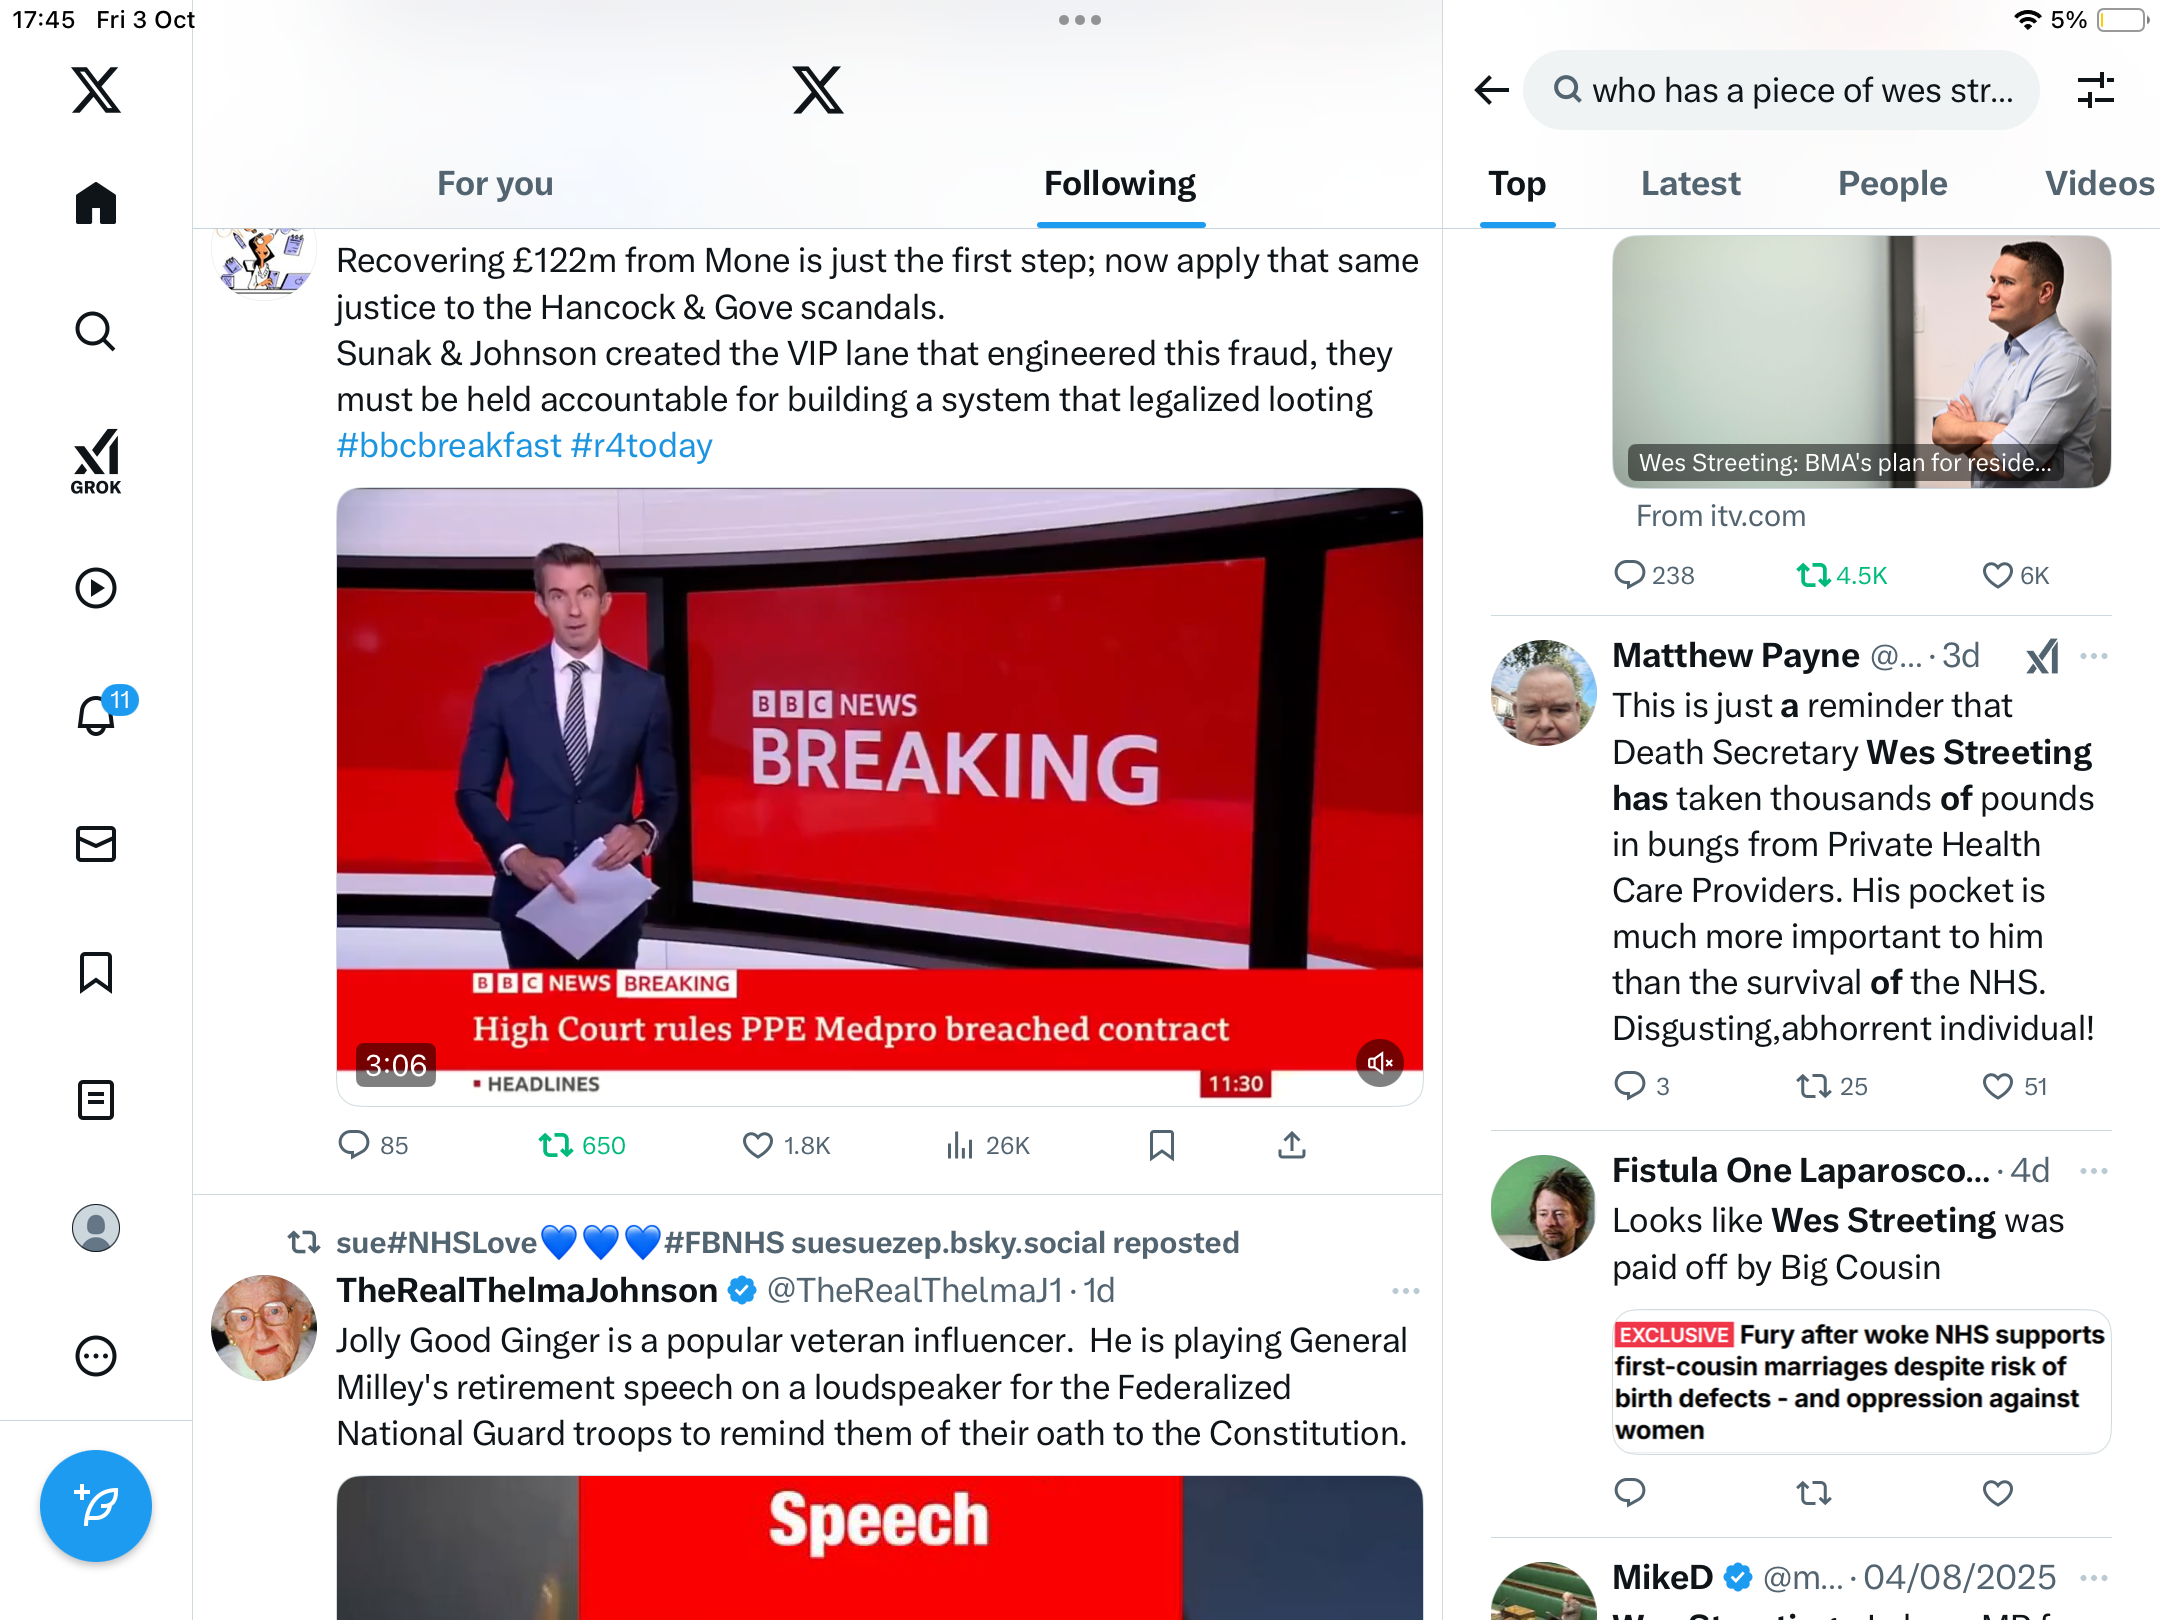Open Bookmarks in the left sidebar

[x=96, y=972]
